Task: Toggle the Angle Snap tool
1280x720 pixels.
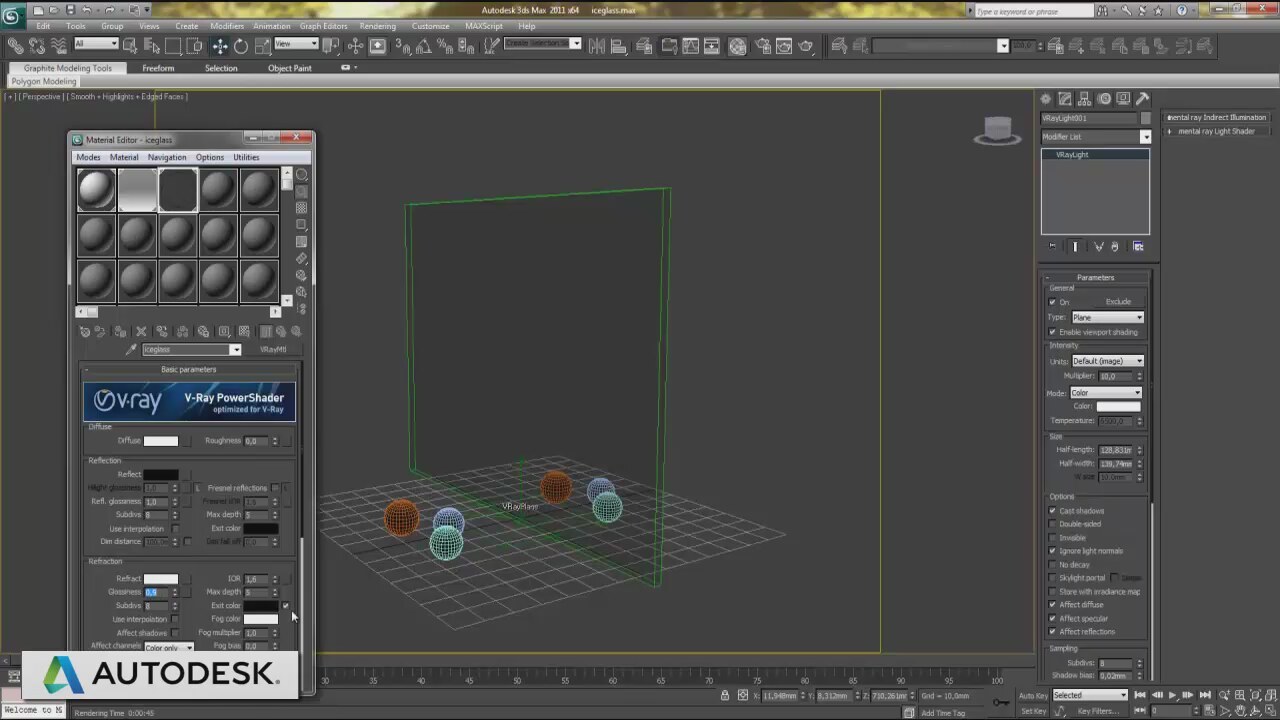Action: click(424, 46)
